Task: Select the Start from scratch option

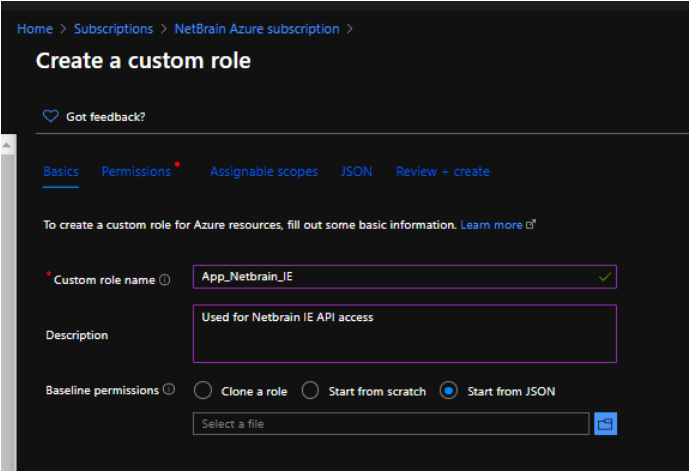Action: (x=310, y=391)
